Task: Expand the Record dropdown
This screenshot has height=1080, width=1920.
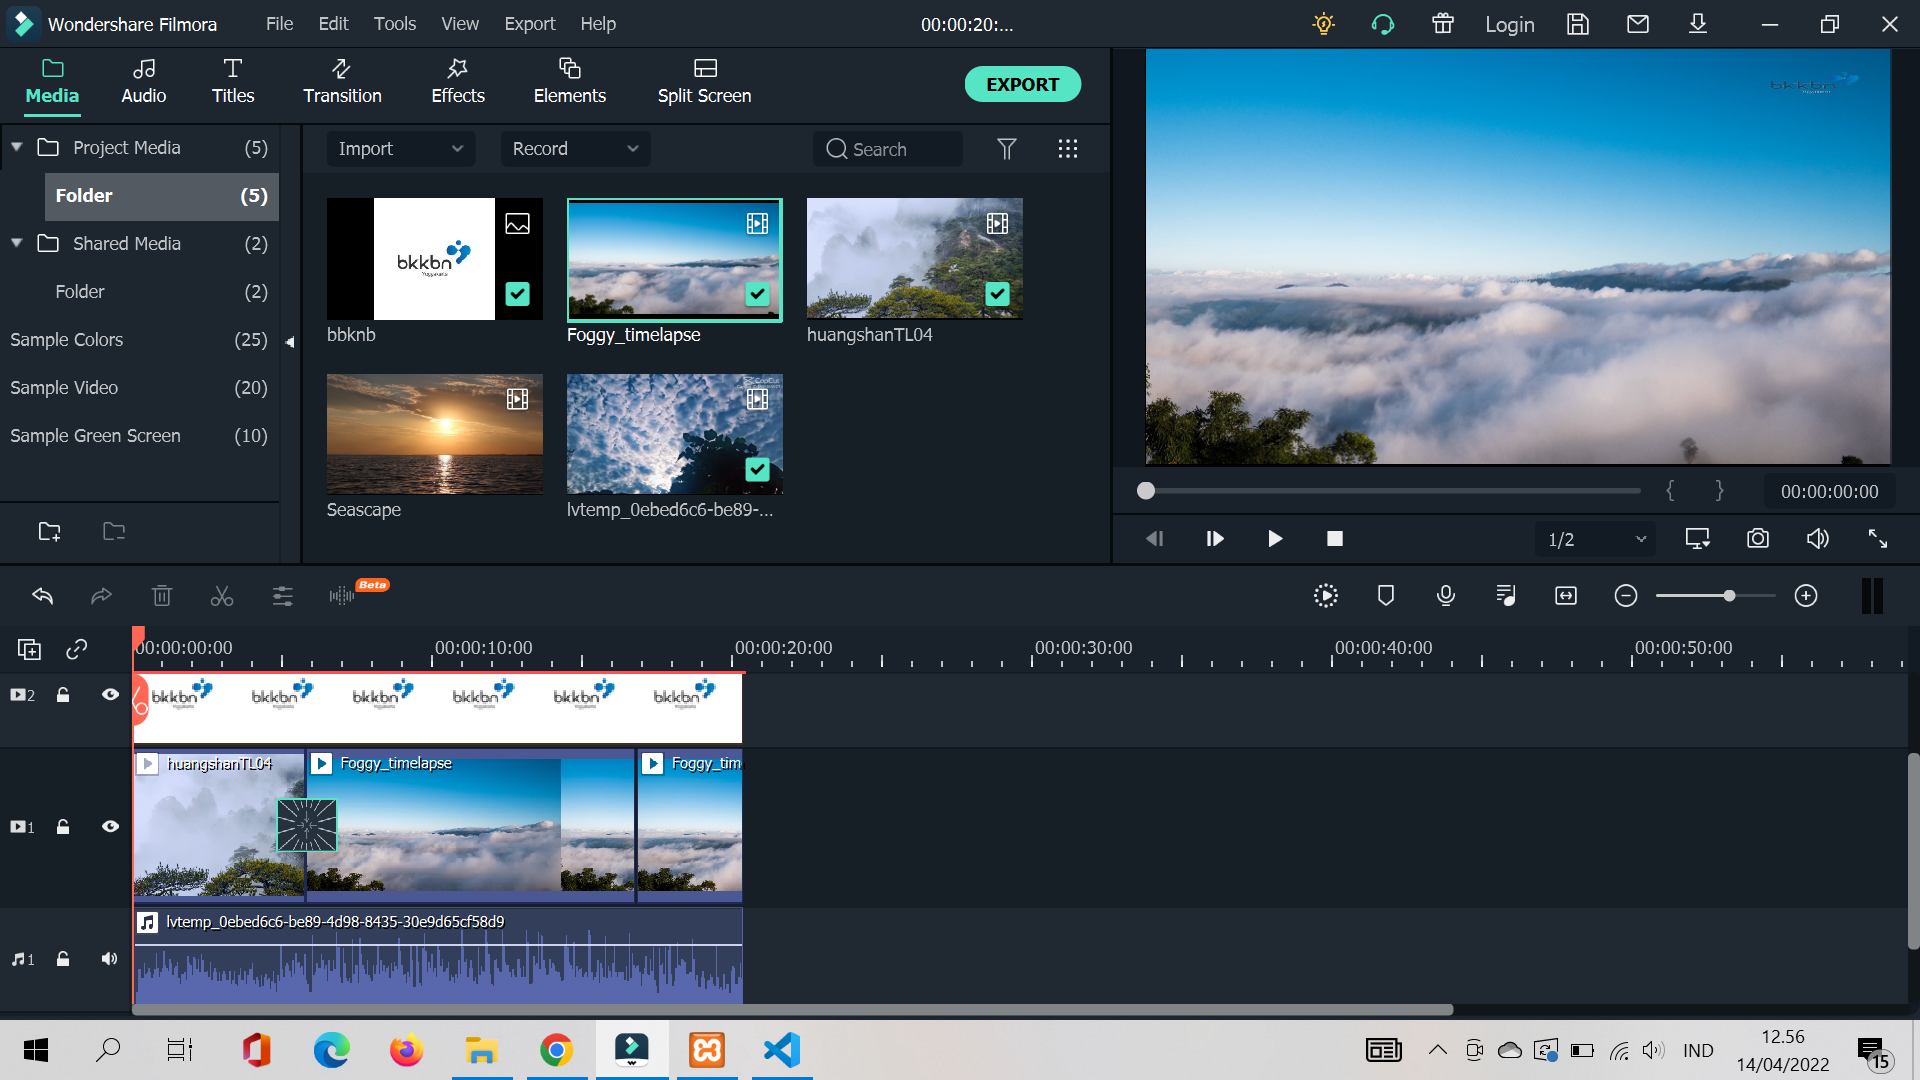Action: point(575,149)
